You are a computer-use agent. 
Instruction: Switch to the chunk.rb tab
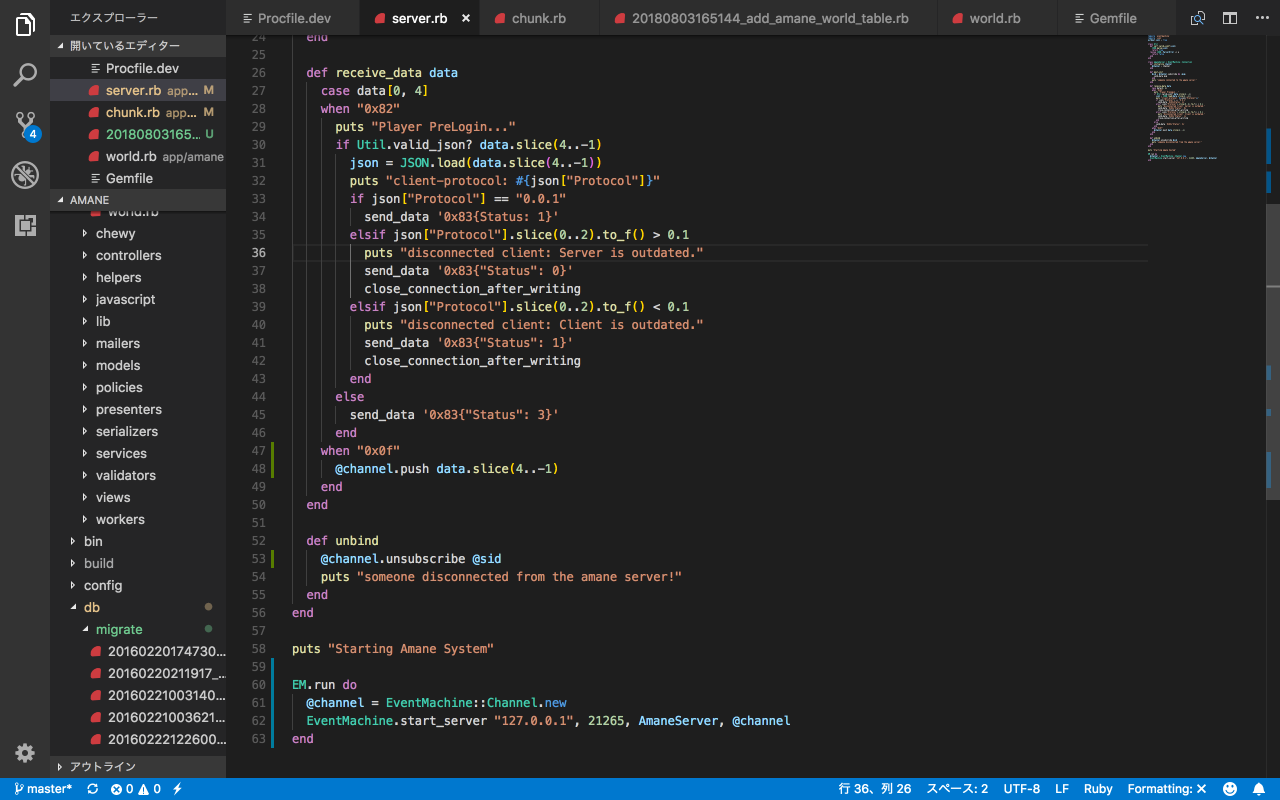pyautogui.click(x=537, y=18)
